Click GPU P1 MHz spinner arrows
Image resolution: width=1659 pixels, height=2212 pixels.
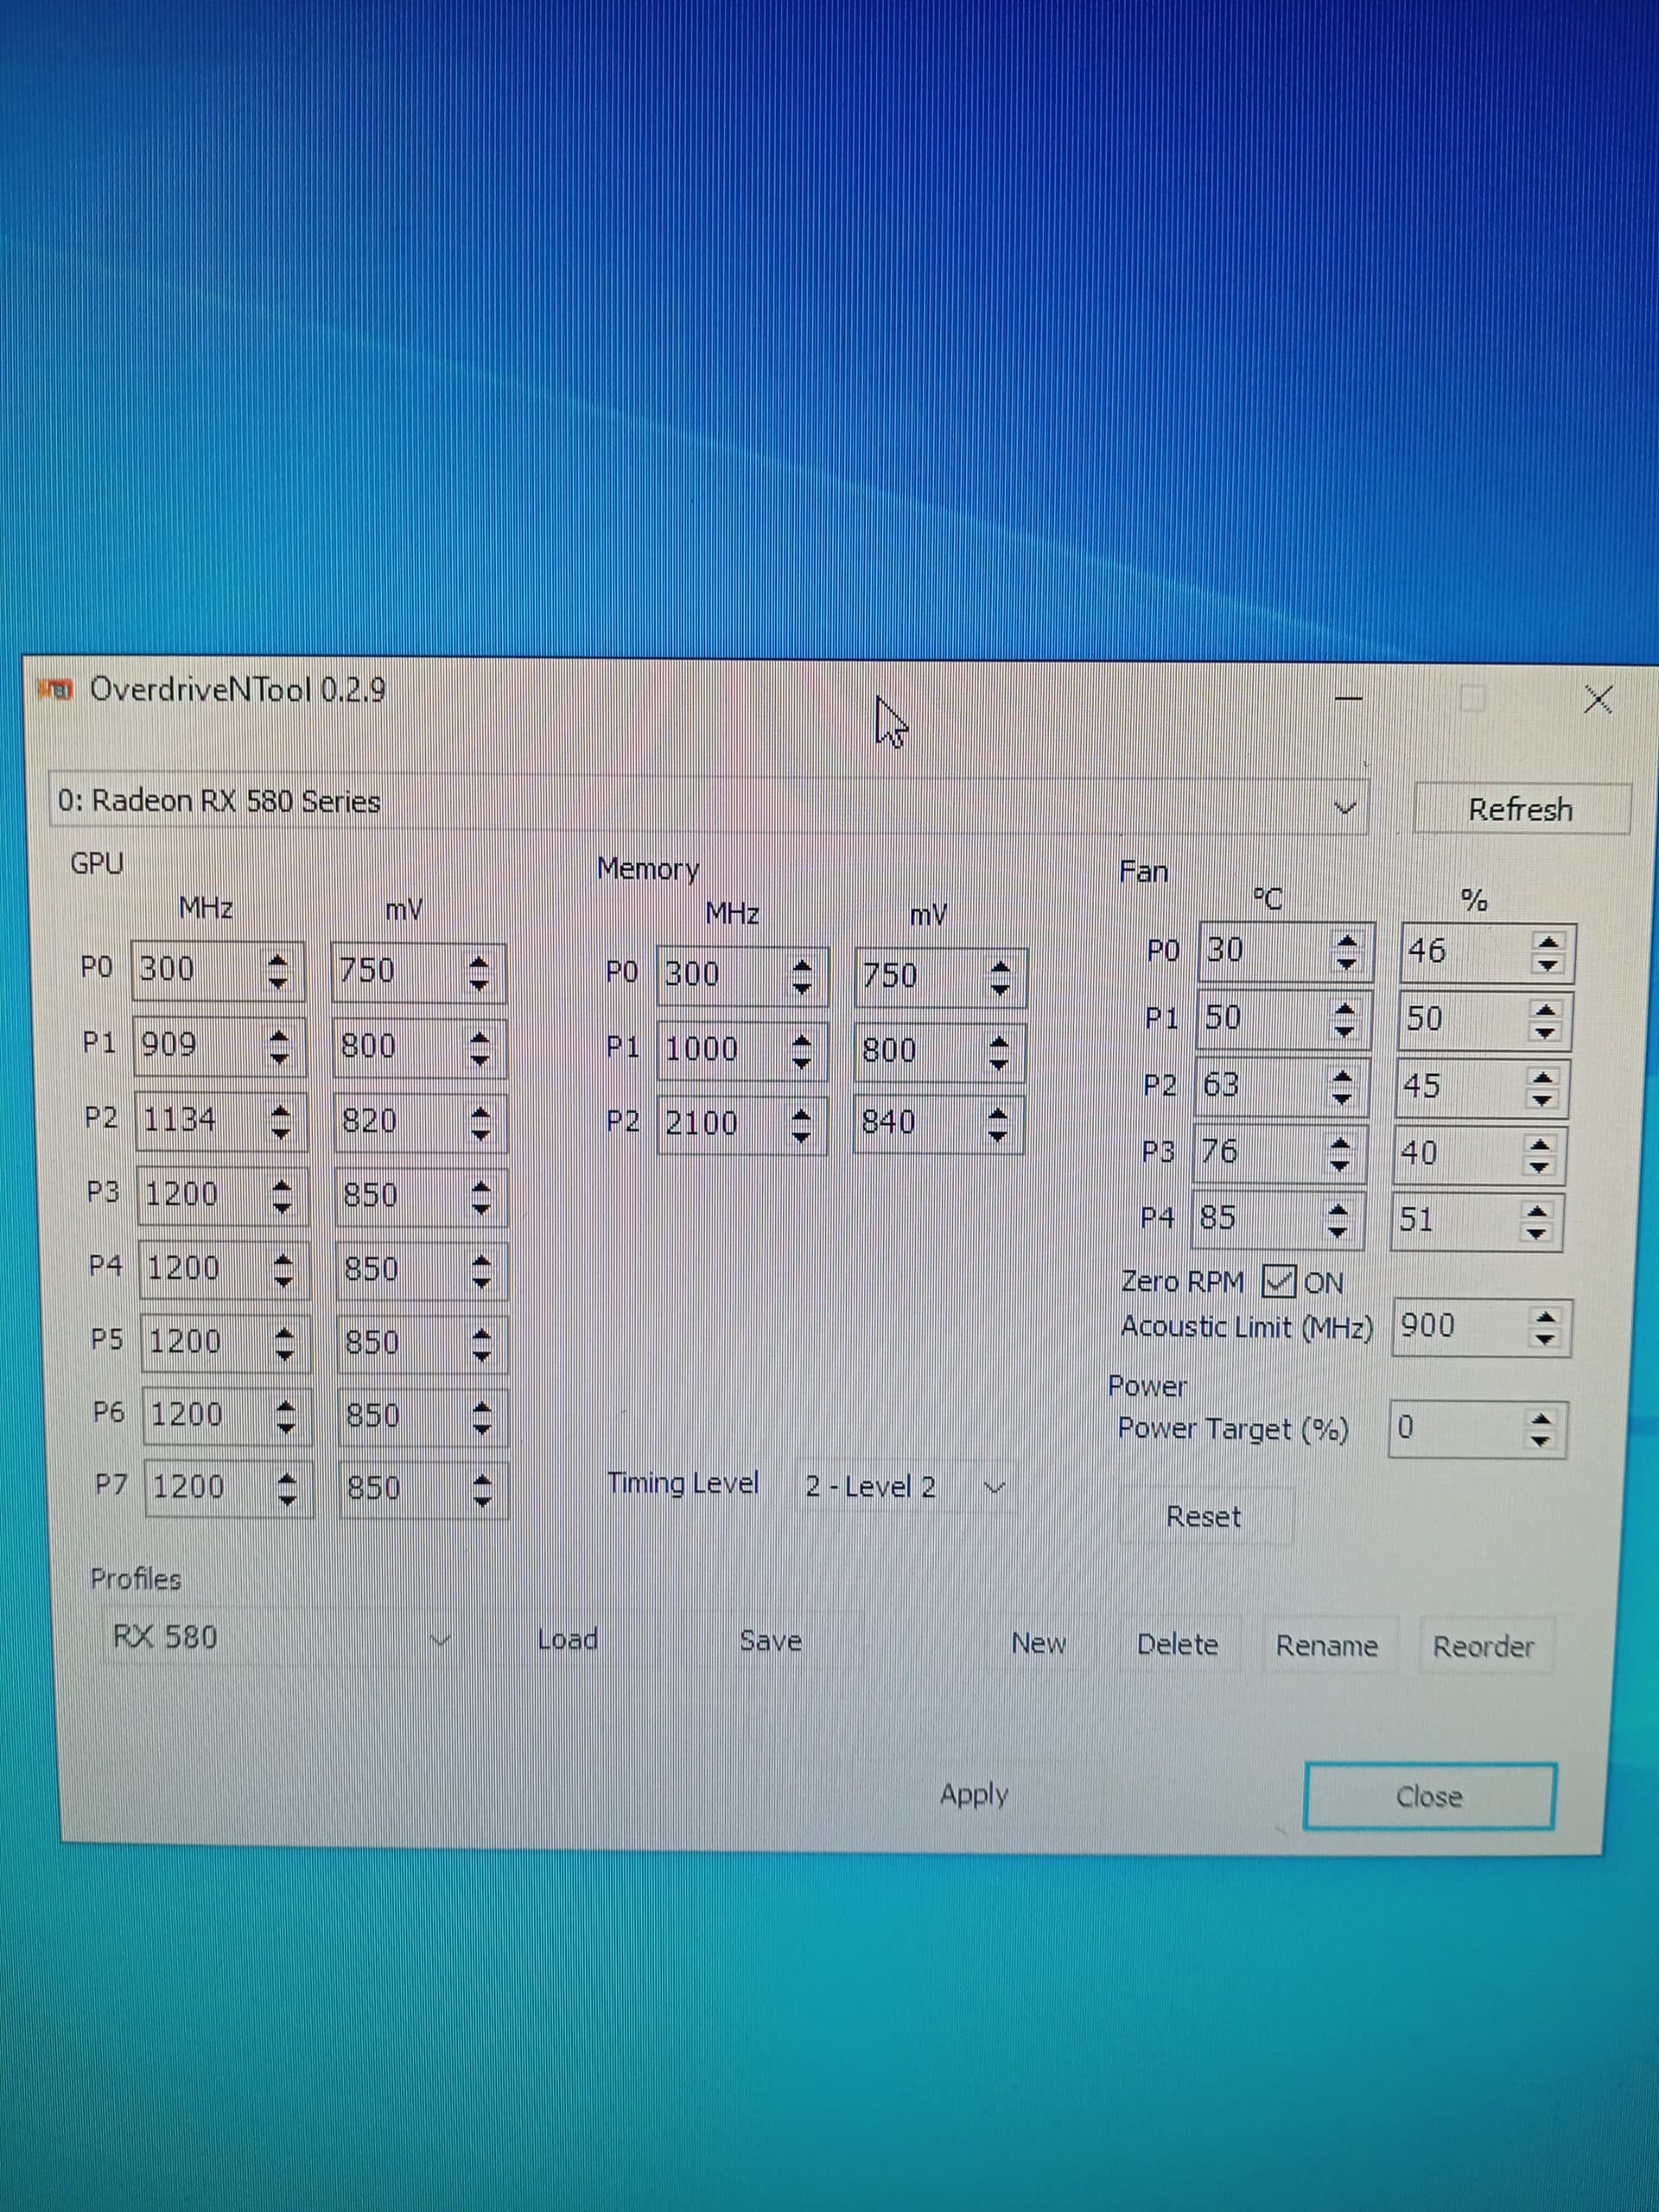pos(280,1047)
